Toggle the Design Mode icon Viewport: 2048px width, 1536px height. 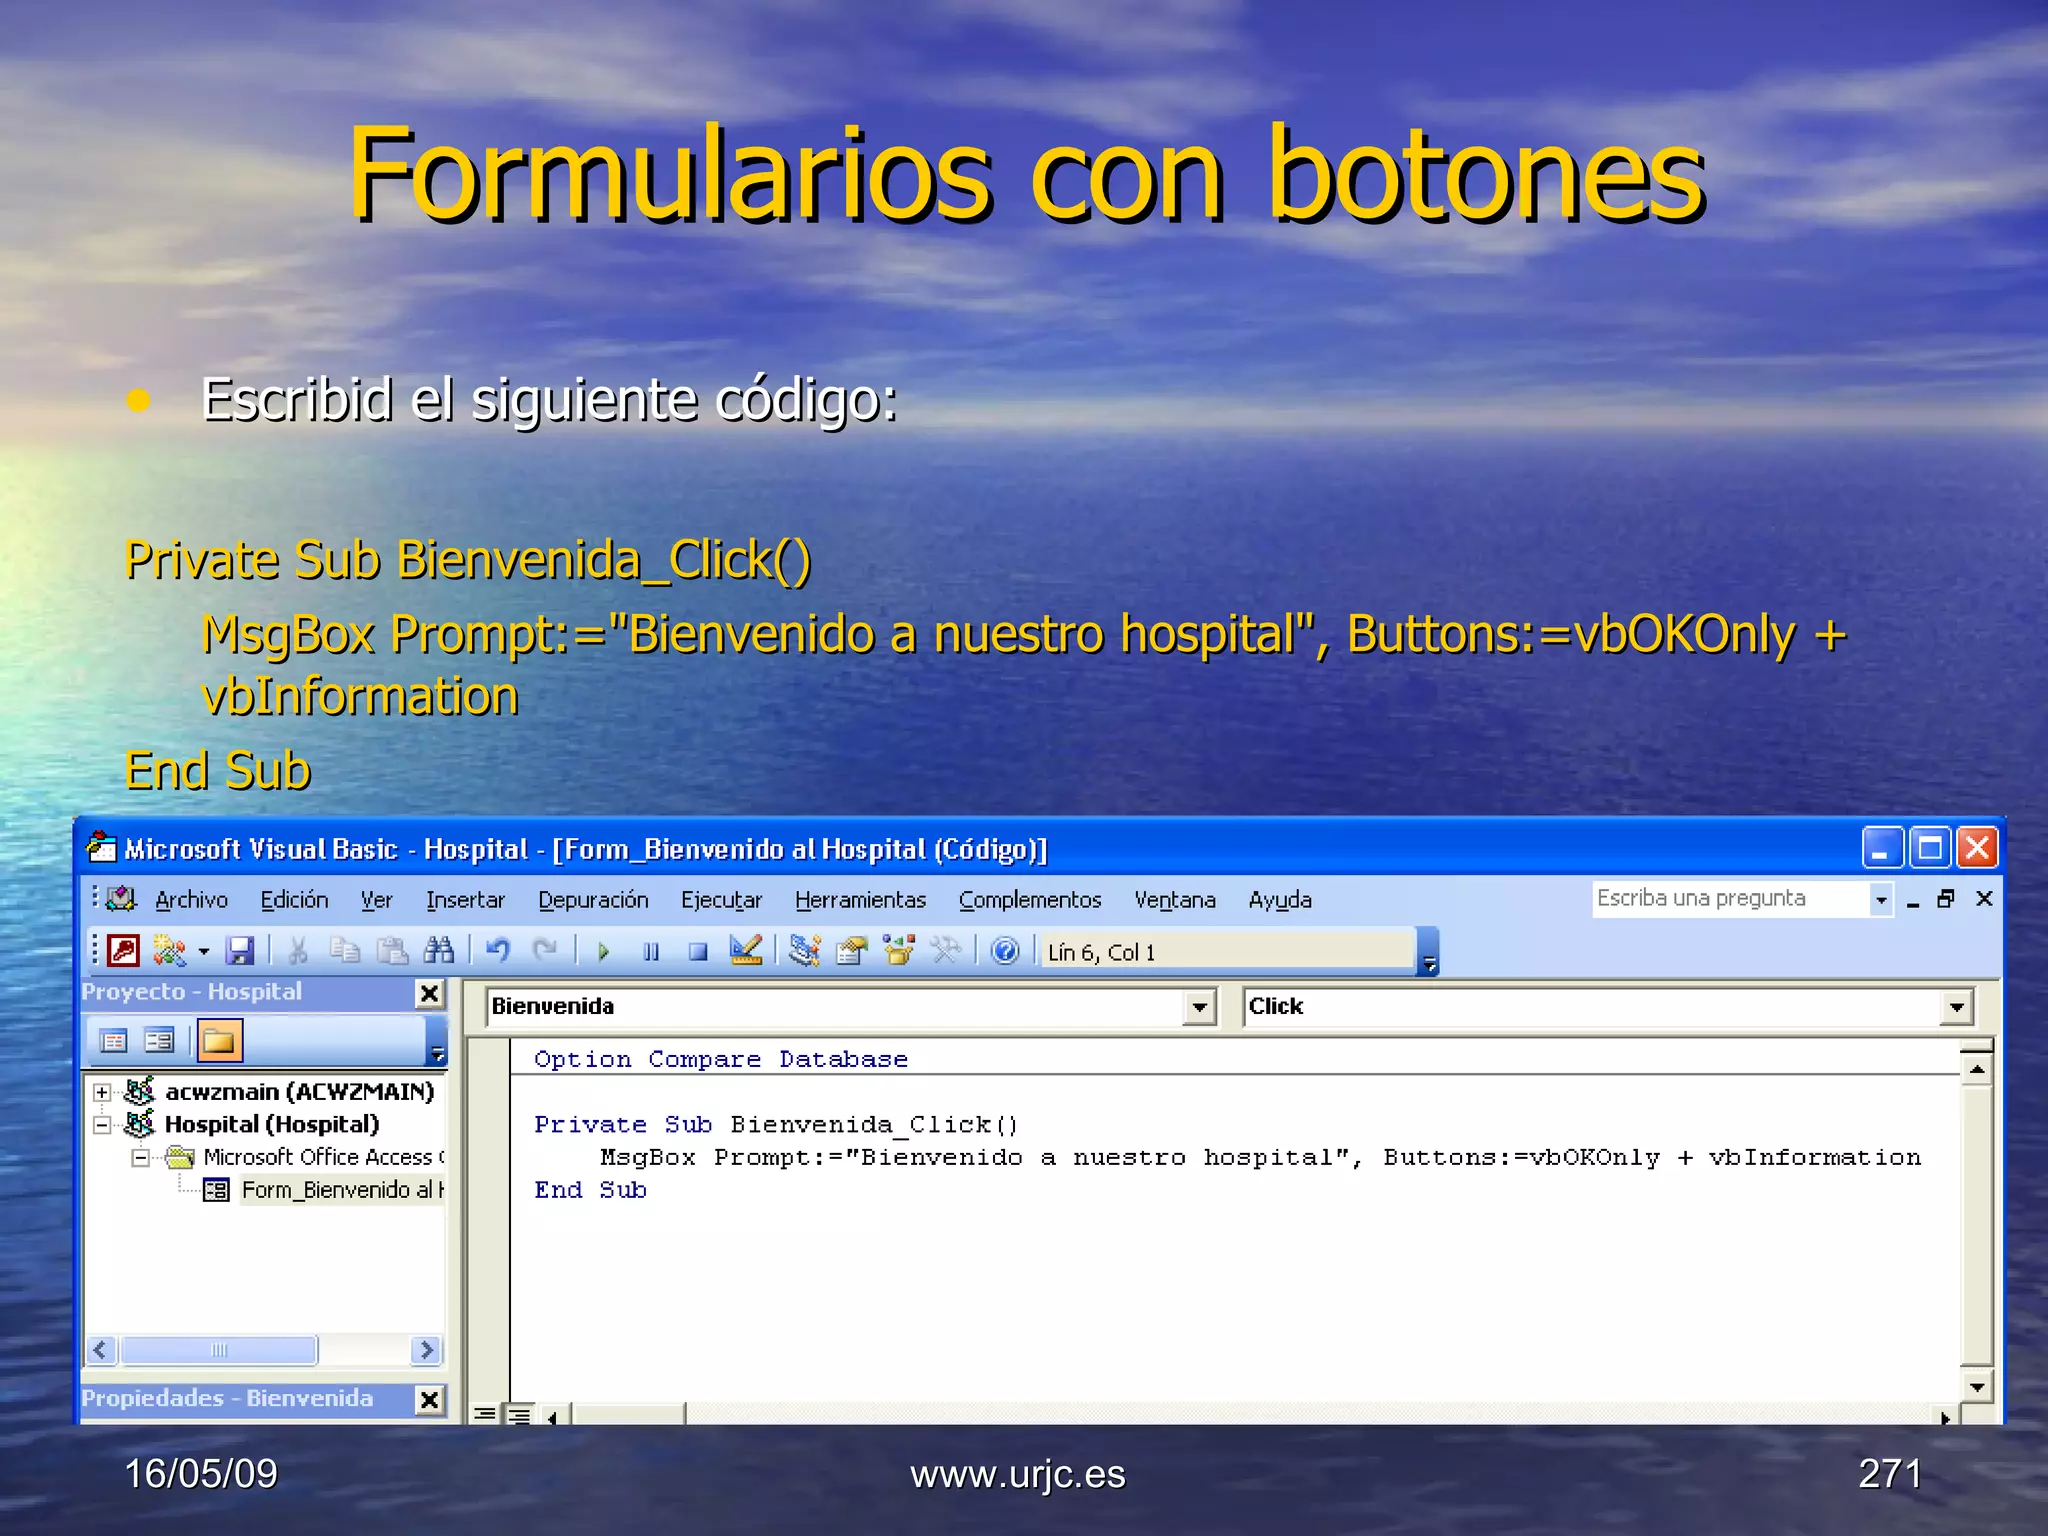coord(746,950)
